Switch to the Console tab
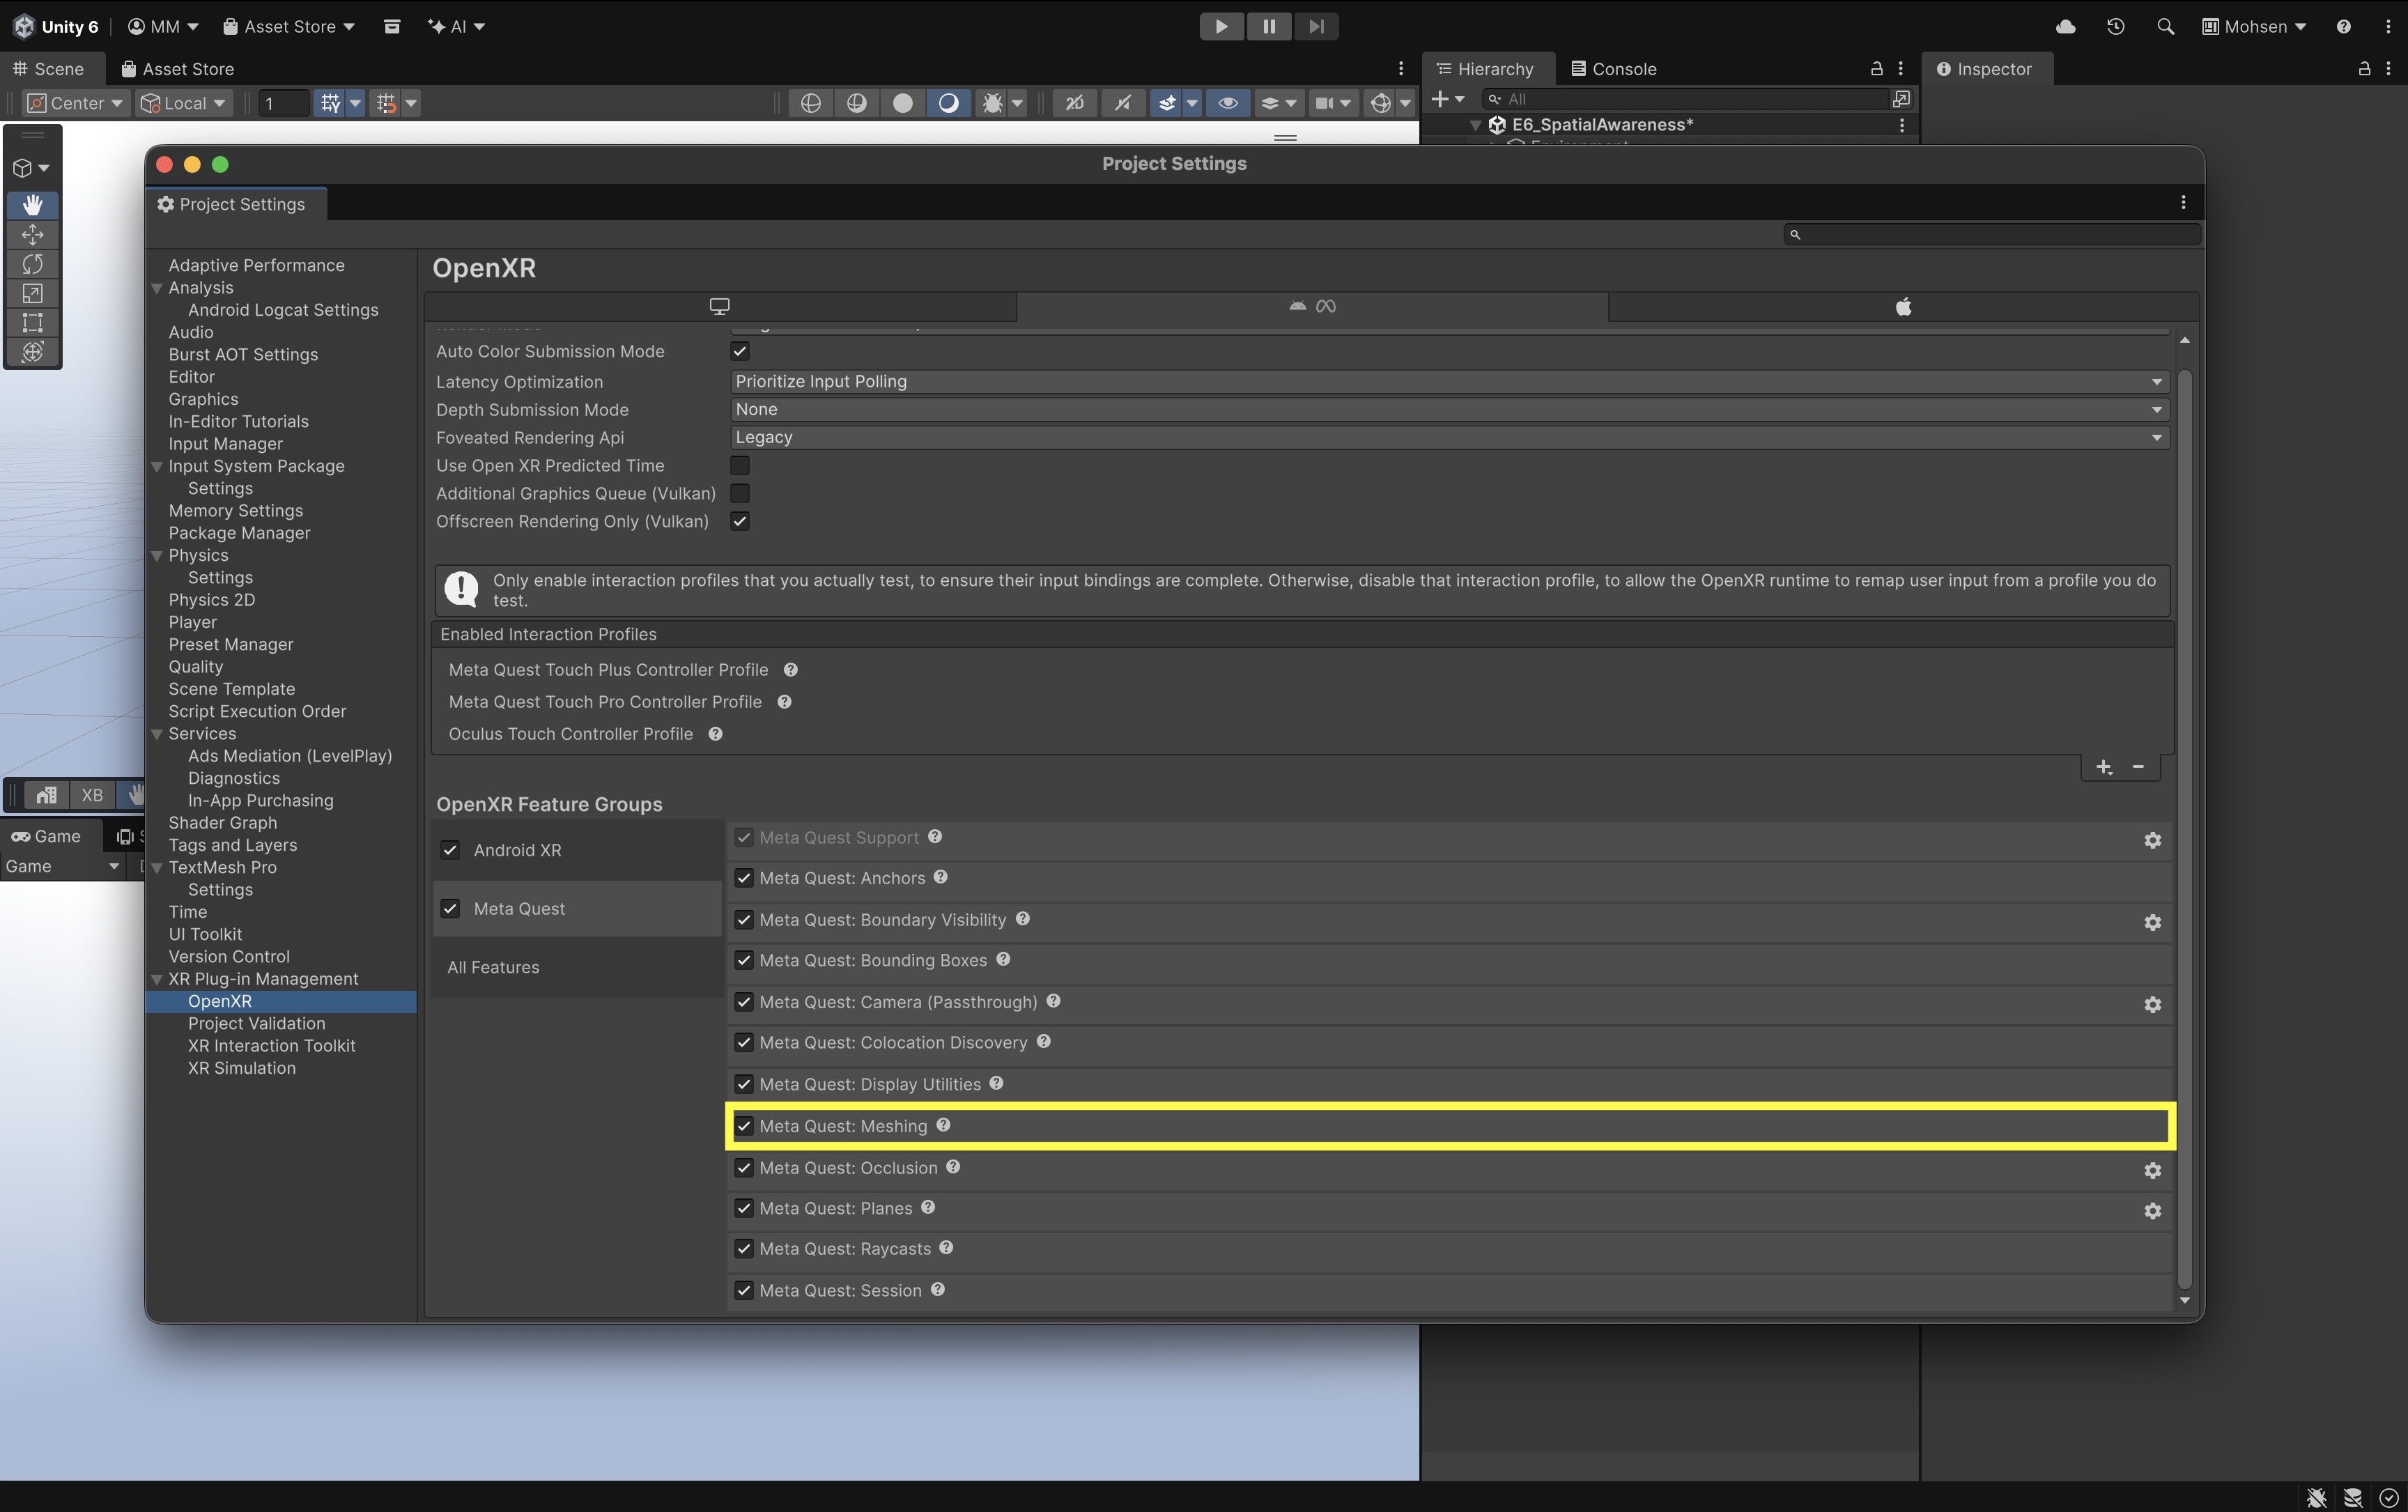 point(1613,69)
